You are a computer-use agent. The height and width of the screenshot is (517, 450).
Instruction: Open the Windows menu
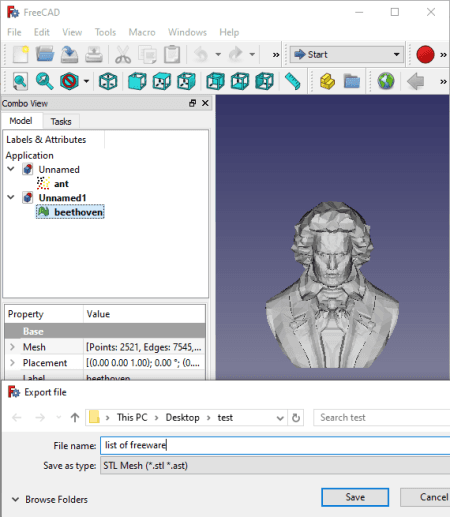187,32
